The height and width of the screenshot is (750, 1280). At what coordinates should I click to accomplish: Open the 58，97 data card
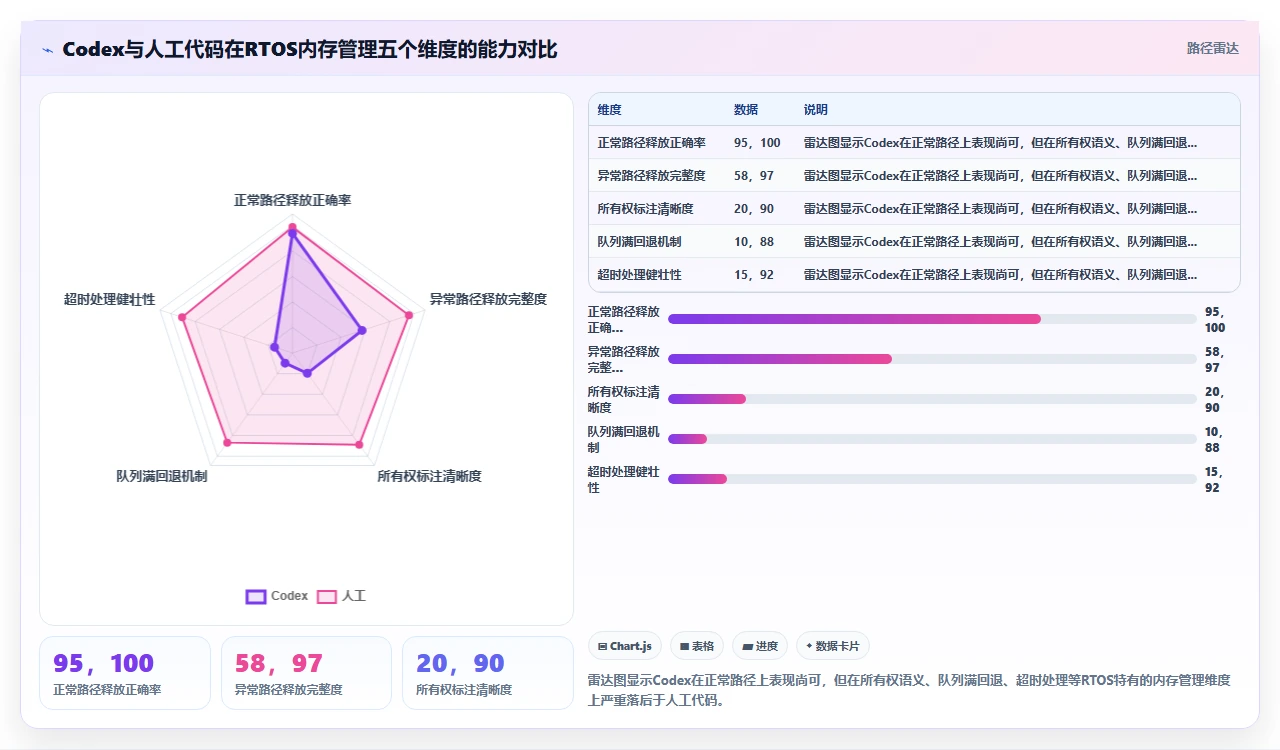(x=306, y=673)
